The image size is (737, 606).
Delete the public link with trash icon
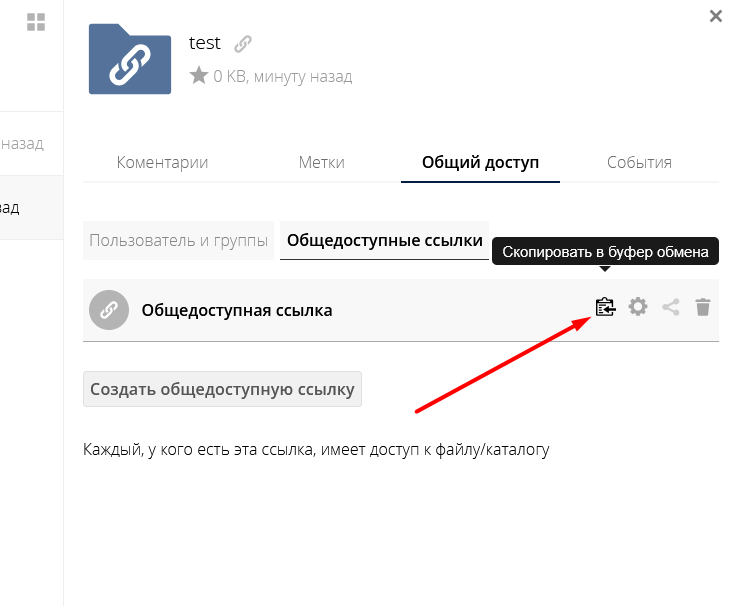(703, 308)
